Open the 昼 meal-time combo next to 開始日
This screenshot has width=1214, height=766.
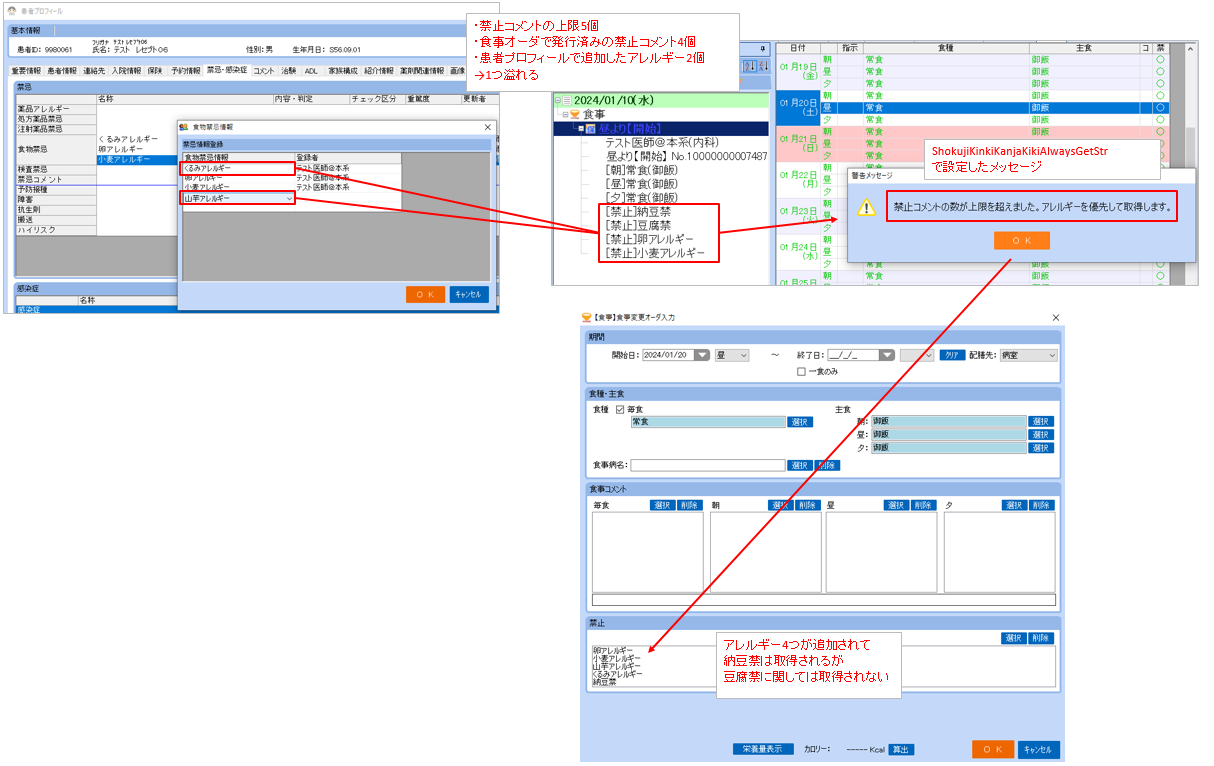pos(730,355)
